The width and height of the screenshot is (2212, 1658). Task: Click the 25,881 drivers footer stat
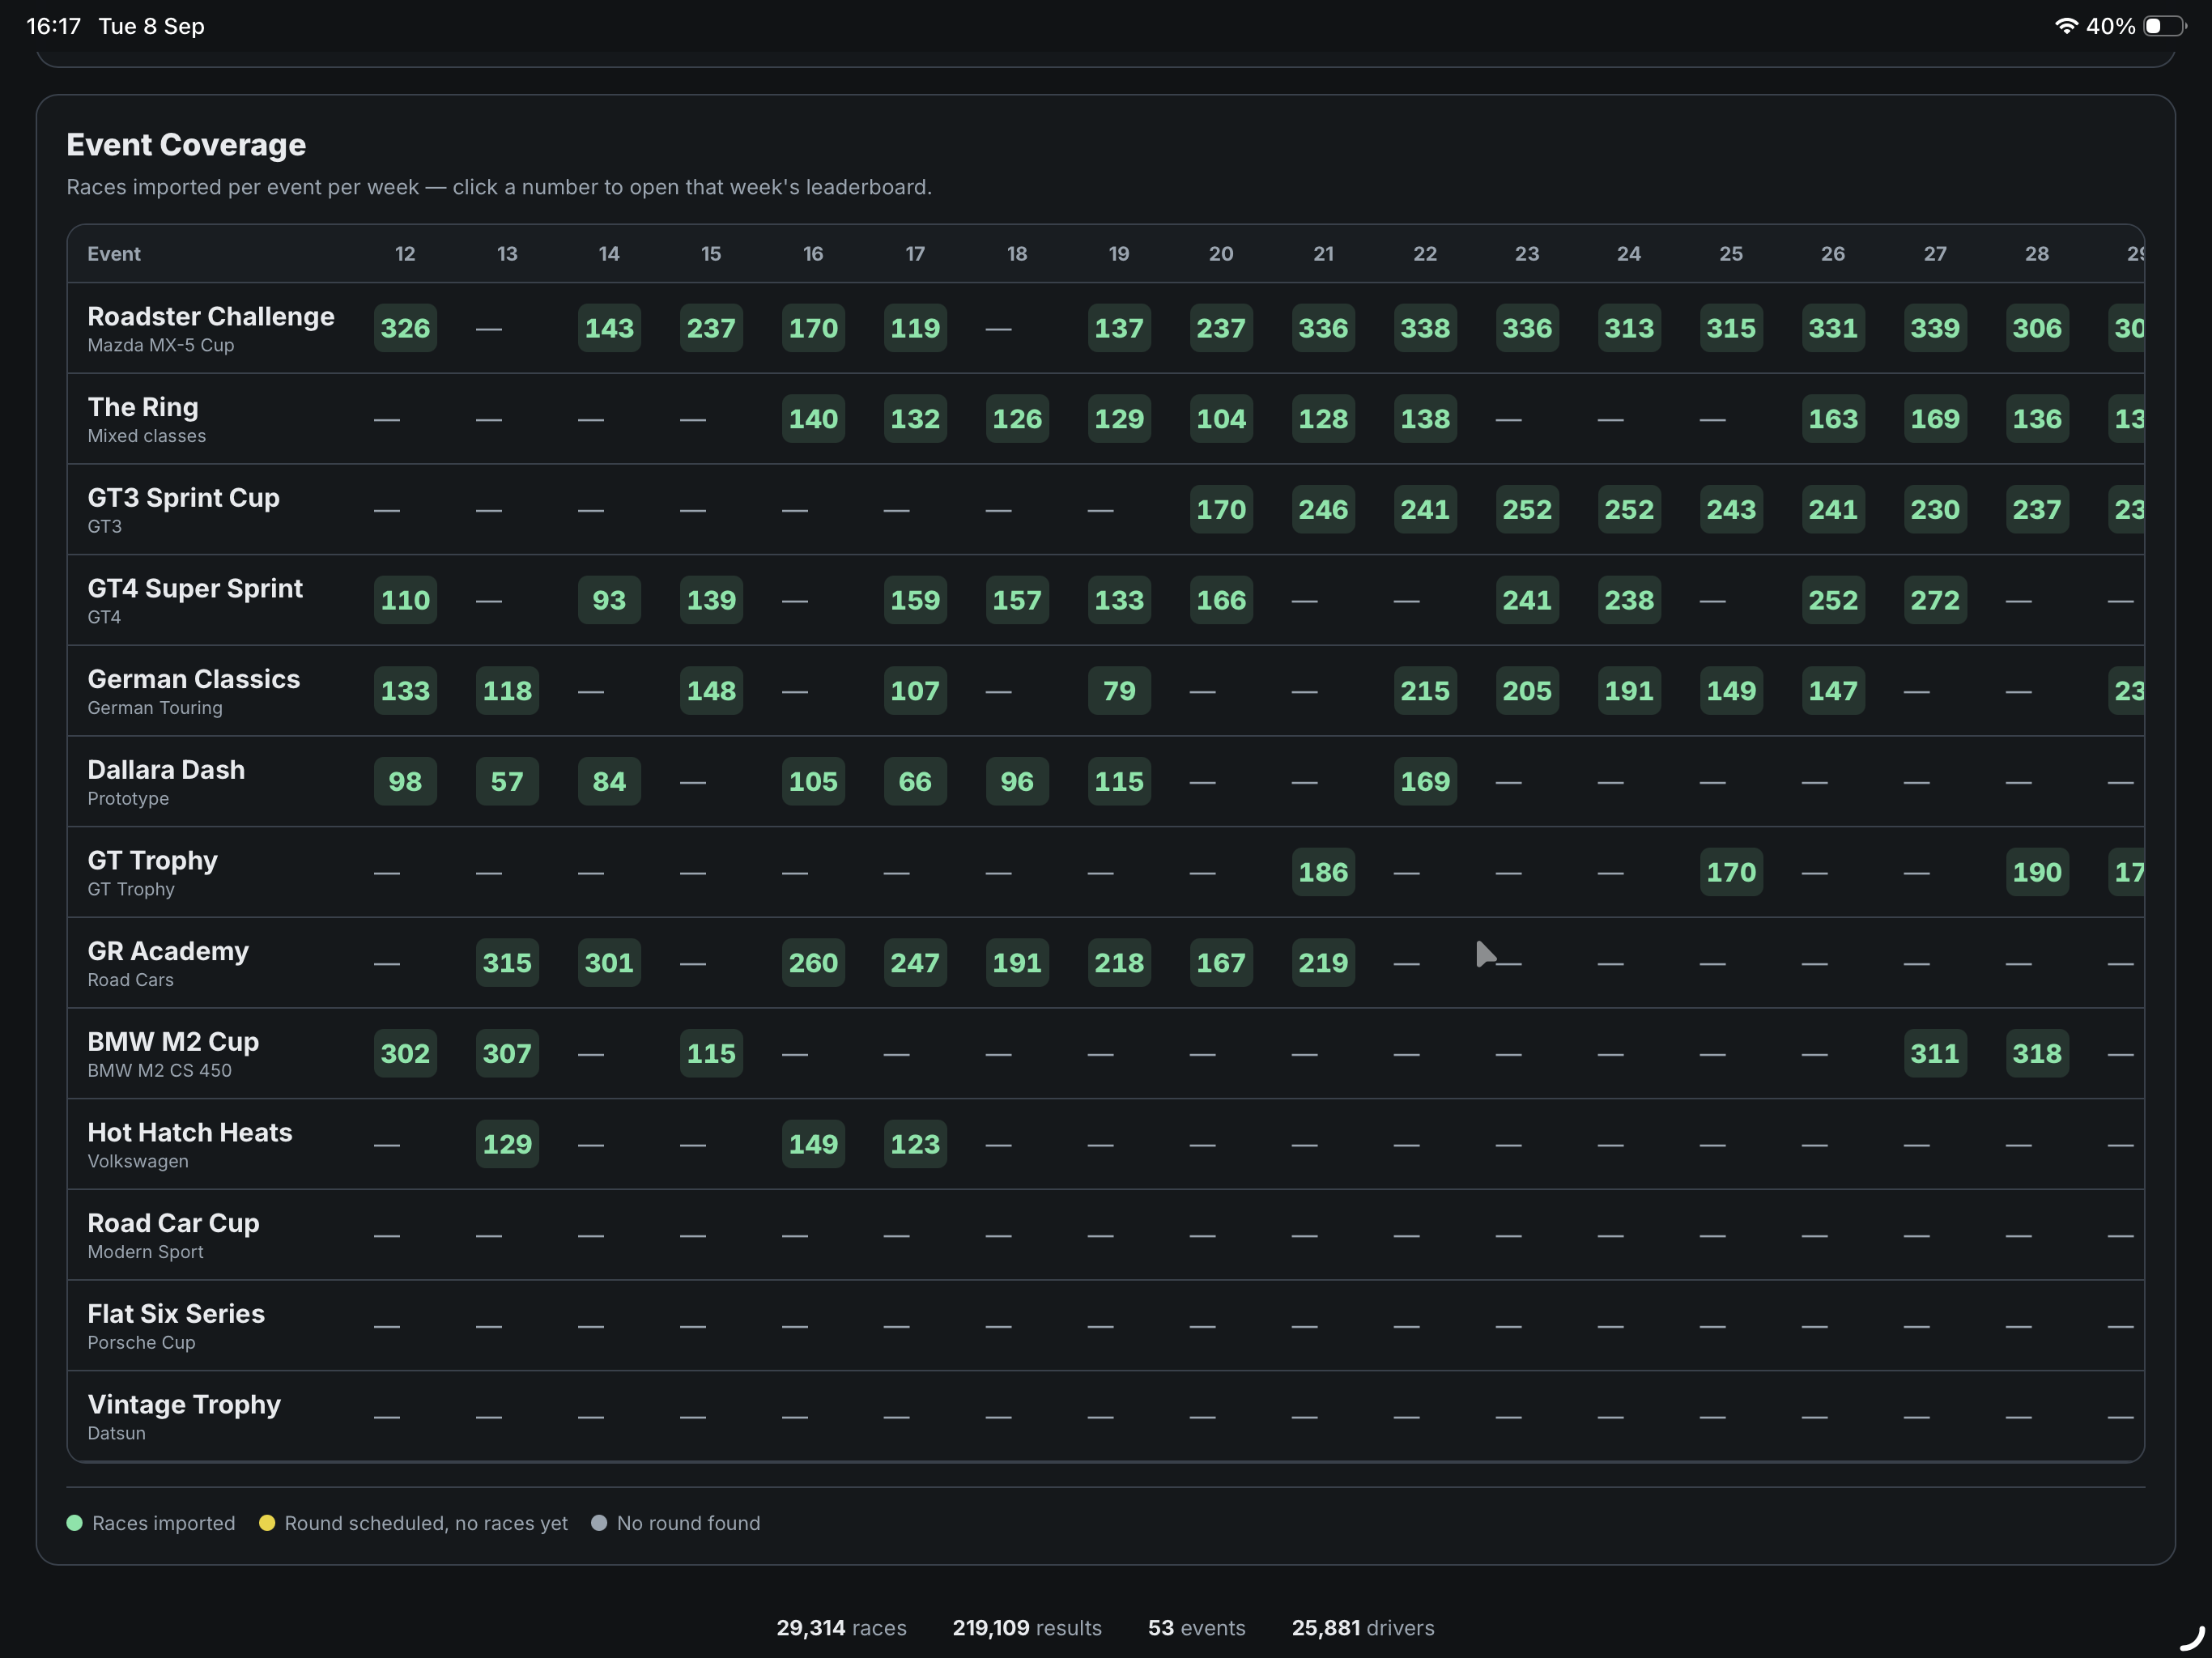1363,1628
